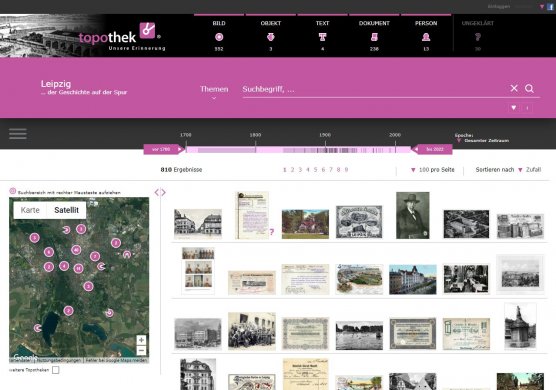Image resolution: width=556 pixels, height=390 pixels.
Task: Enable the weitere Topotheken checkbox
Action: tap(56, 370)
